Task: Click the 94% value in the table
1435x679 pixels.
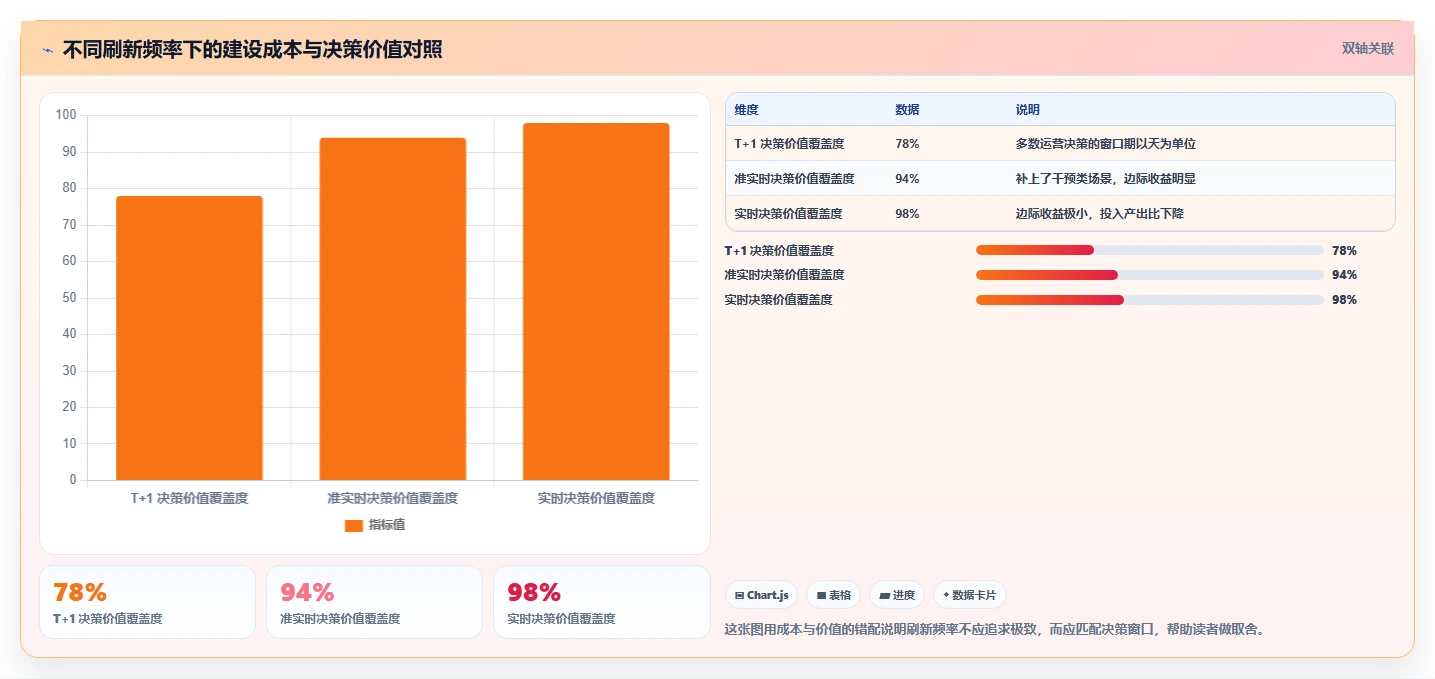Action: point(907,179)
